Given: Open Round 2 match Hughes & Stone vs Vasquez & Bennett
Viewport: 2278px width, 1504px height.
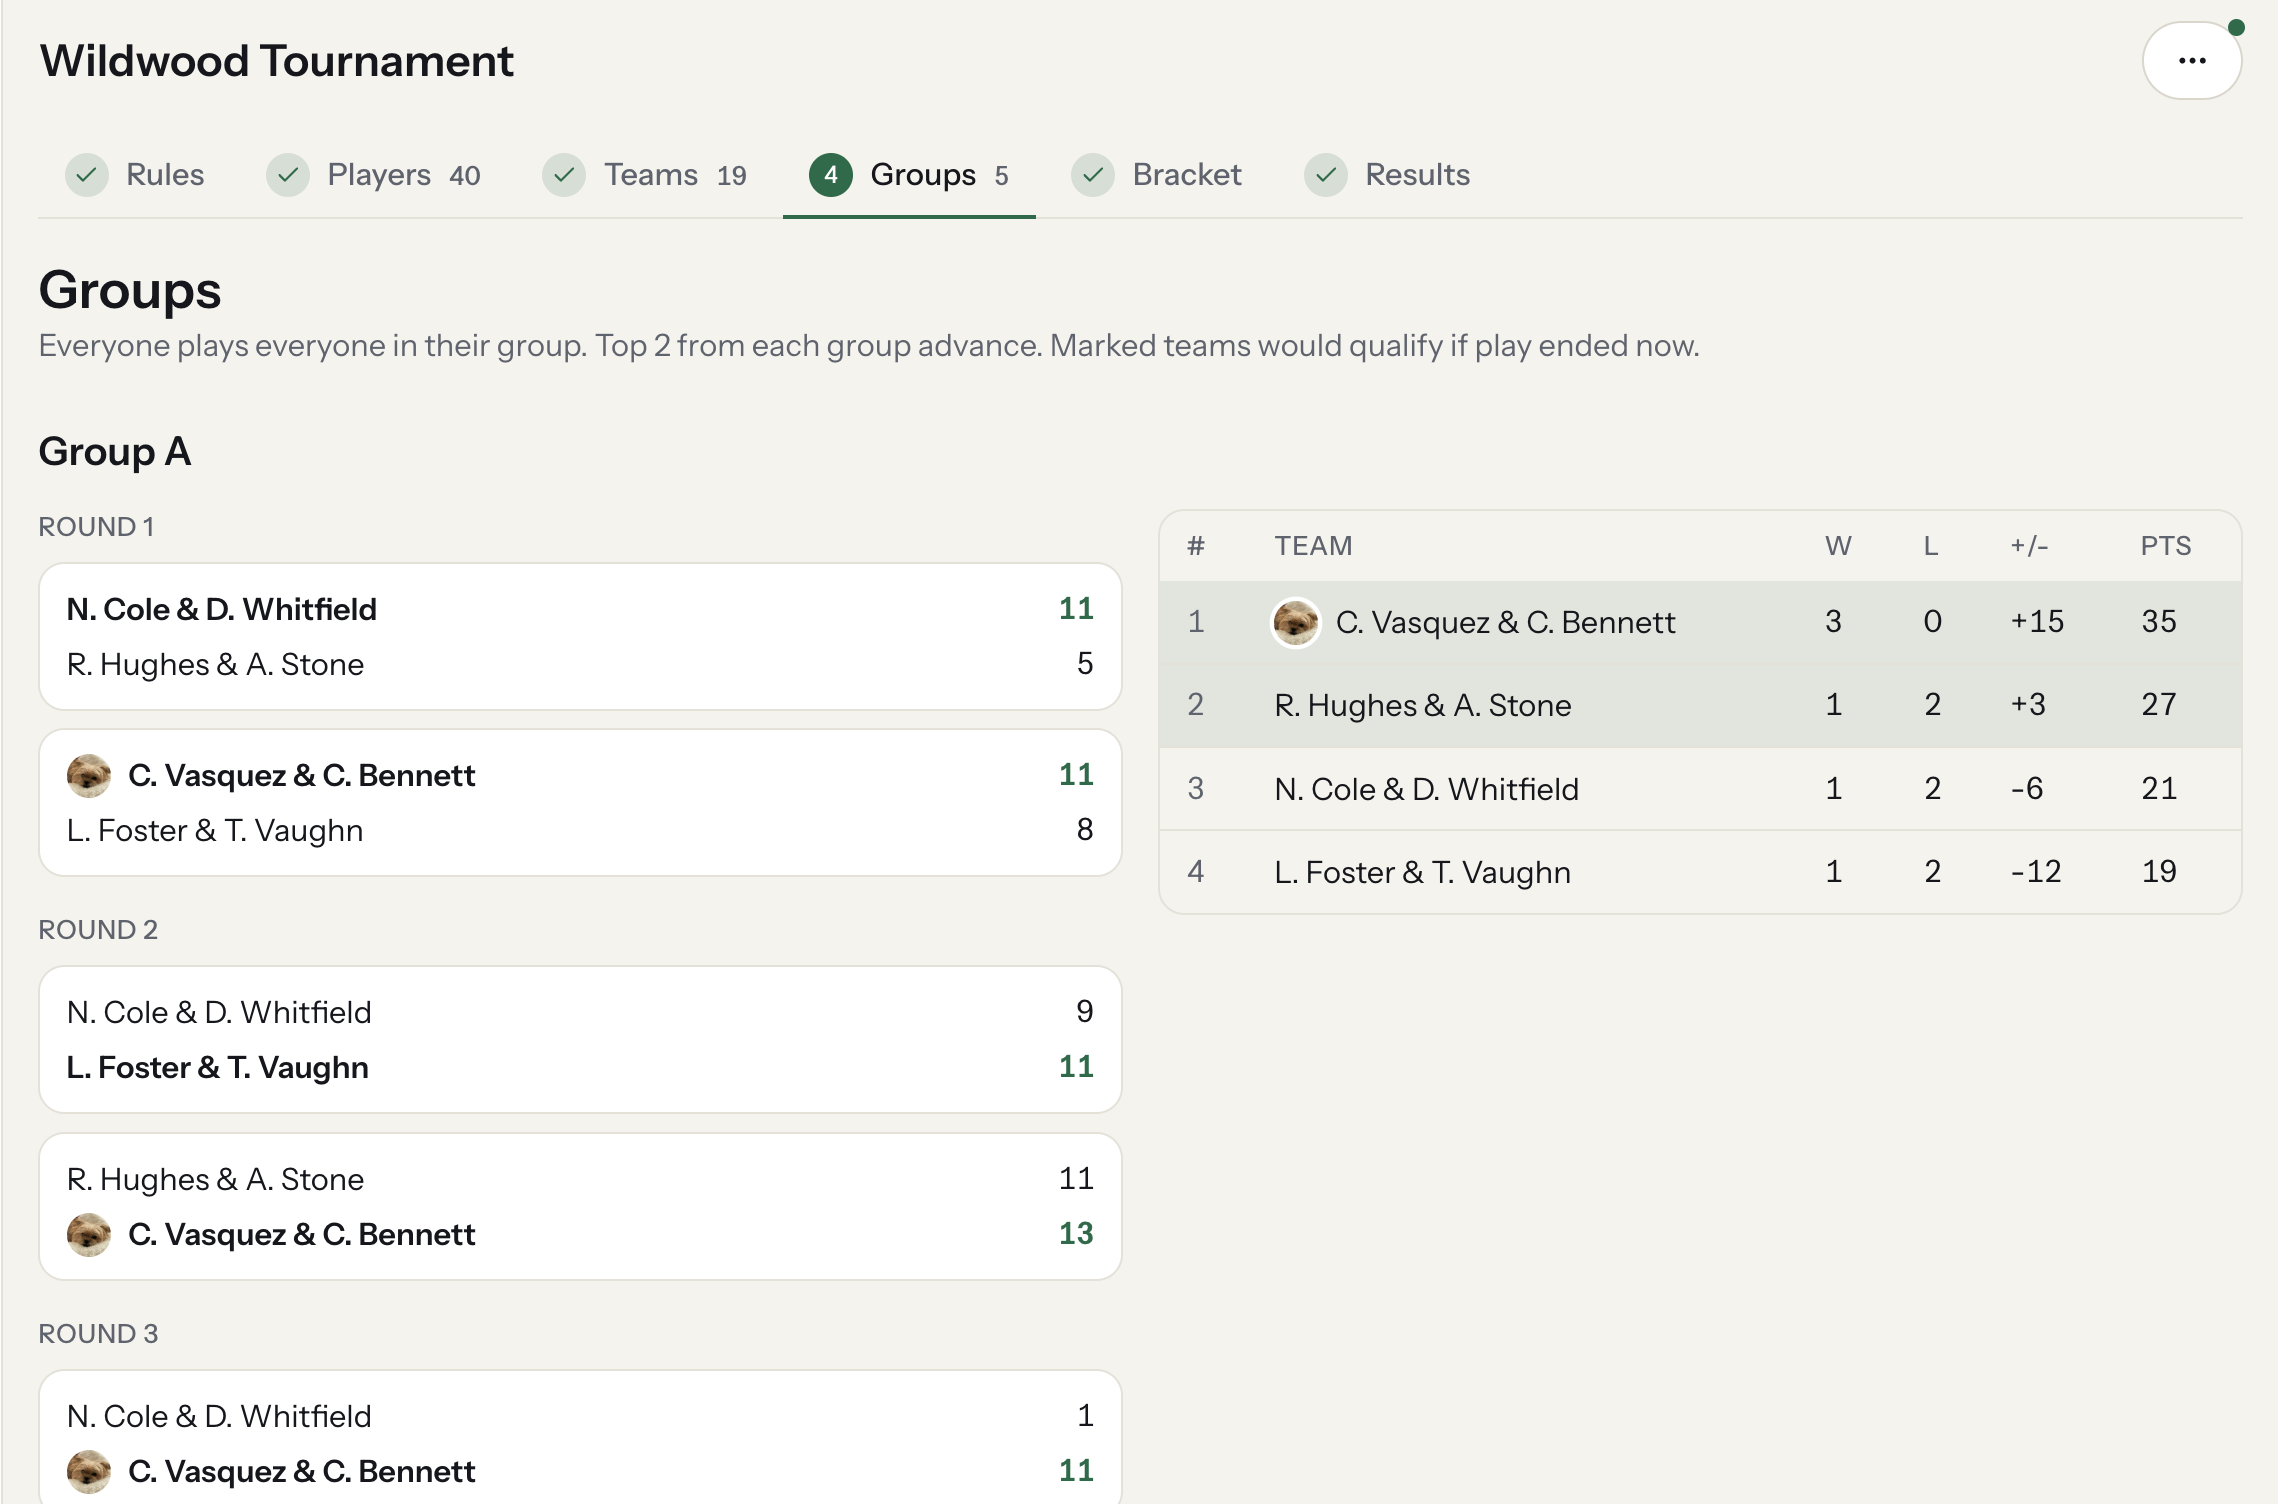Looking at the screenshot, I should (580, 1207).
